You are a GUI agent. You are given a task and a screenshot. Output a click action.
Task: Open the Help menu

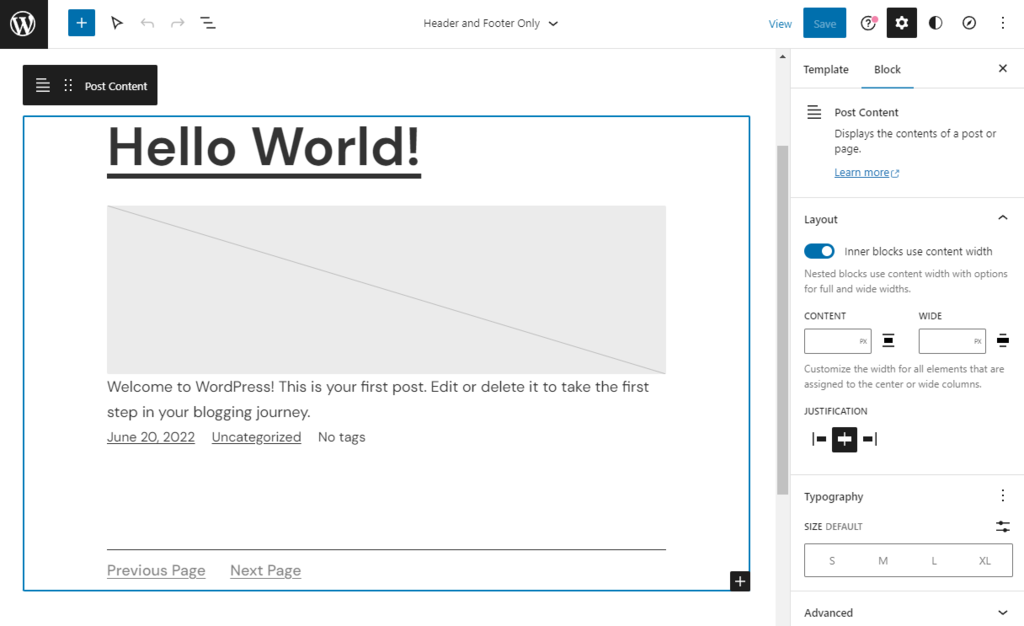[x=867, y=22]
